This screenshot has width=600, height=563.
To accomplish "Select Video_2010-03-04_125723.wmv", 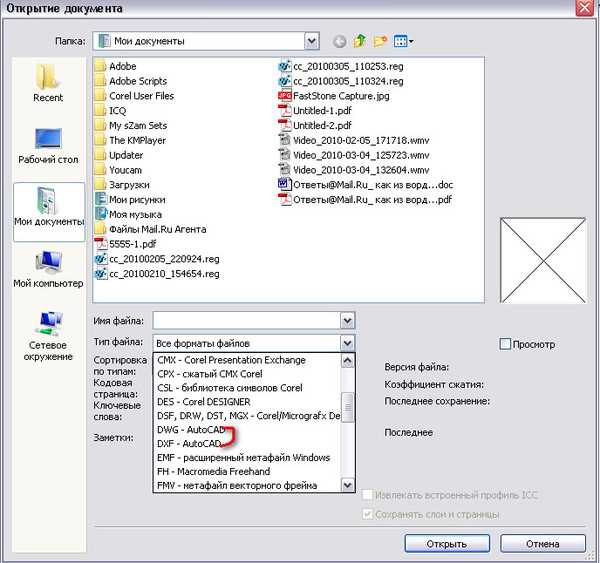I will pos(354,155).
